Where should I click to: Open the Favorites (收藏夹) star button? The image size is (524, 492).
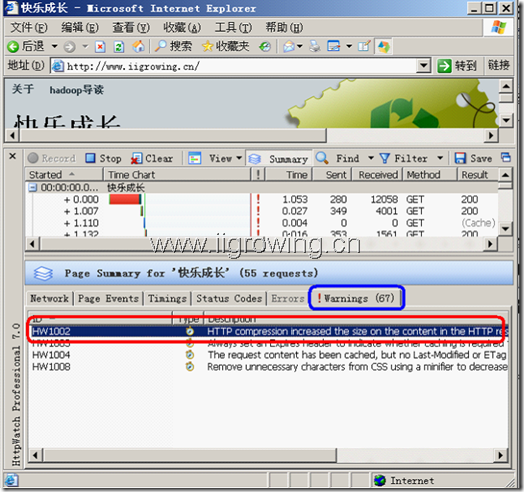(x=226, y=46)
